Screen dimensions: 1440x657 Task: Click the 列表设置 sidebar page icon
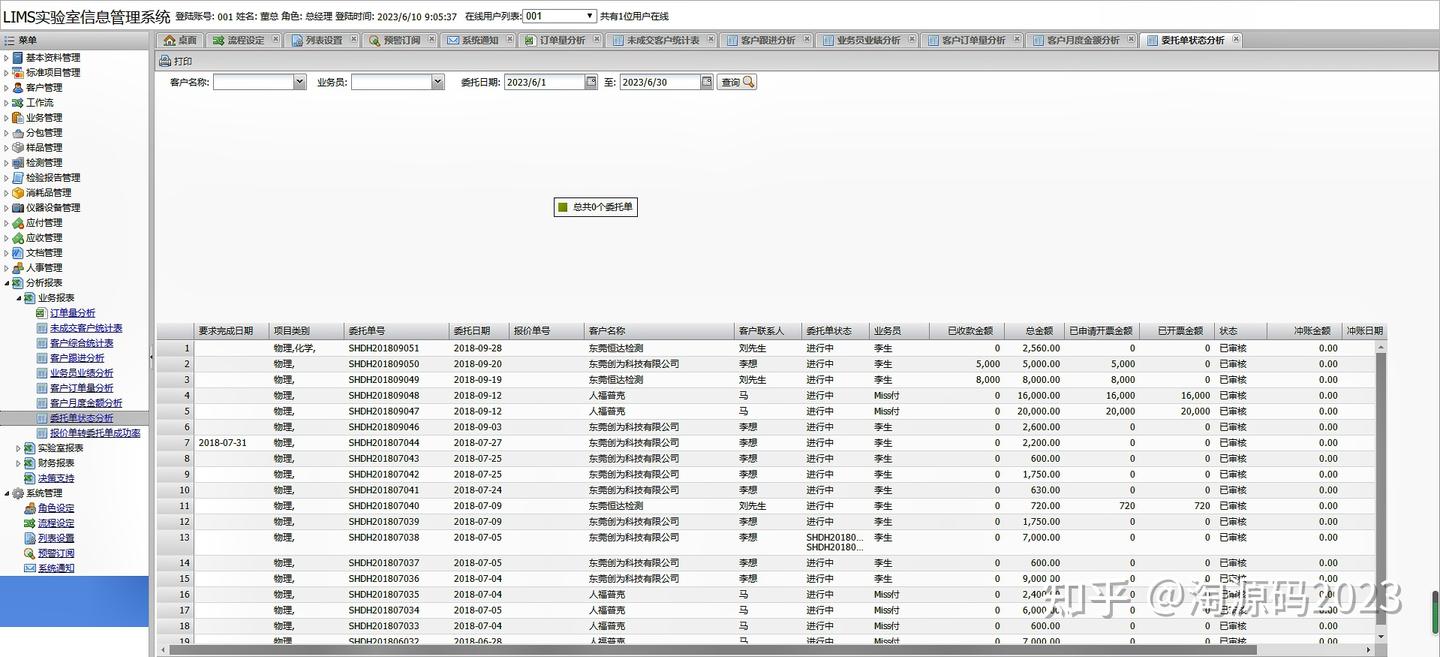(x=30, y=538)
